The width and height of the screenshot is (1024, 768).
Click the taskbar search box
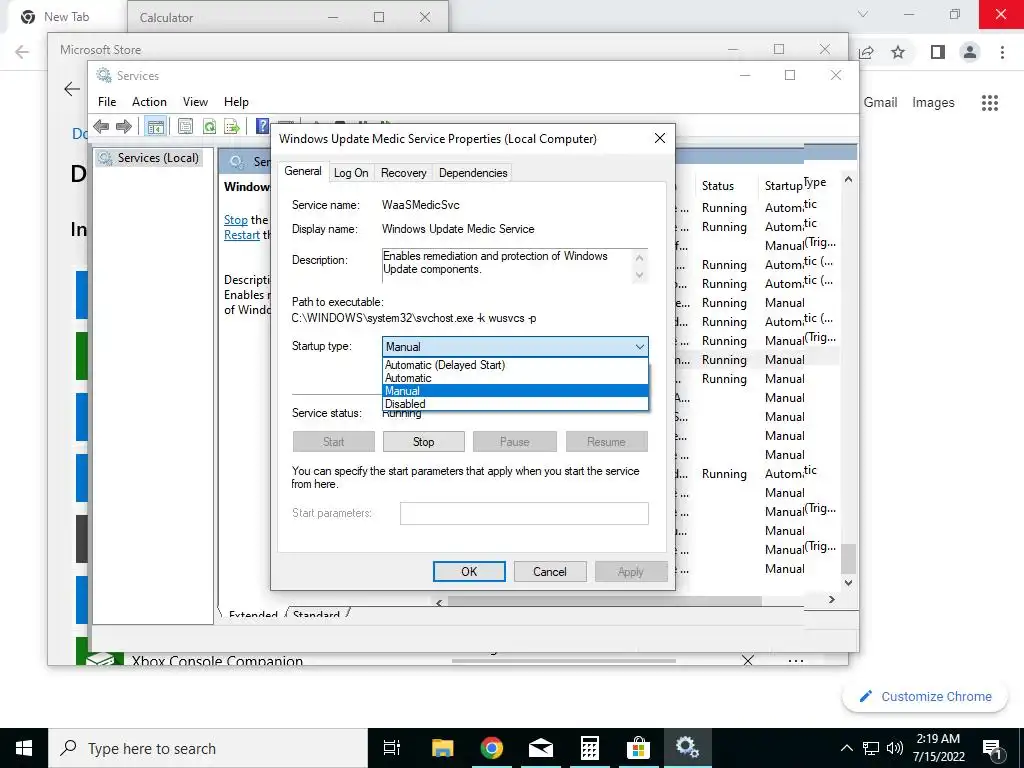click(208, 748)
